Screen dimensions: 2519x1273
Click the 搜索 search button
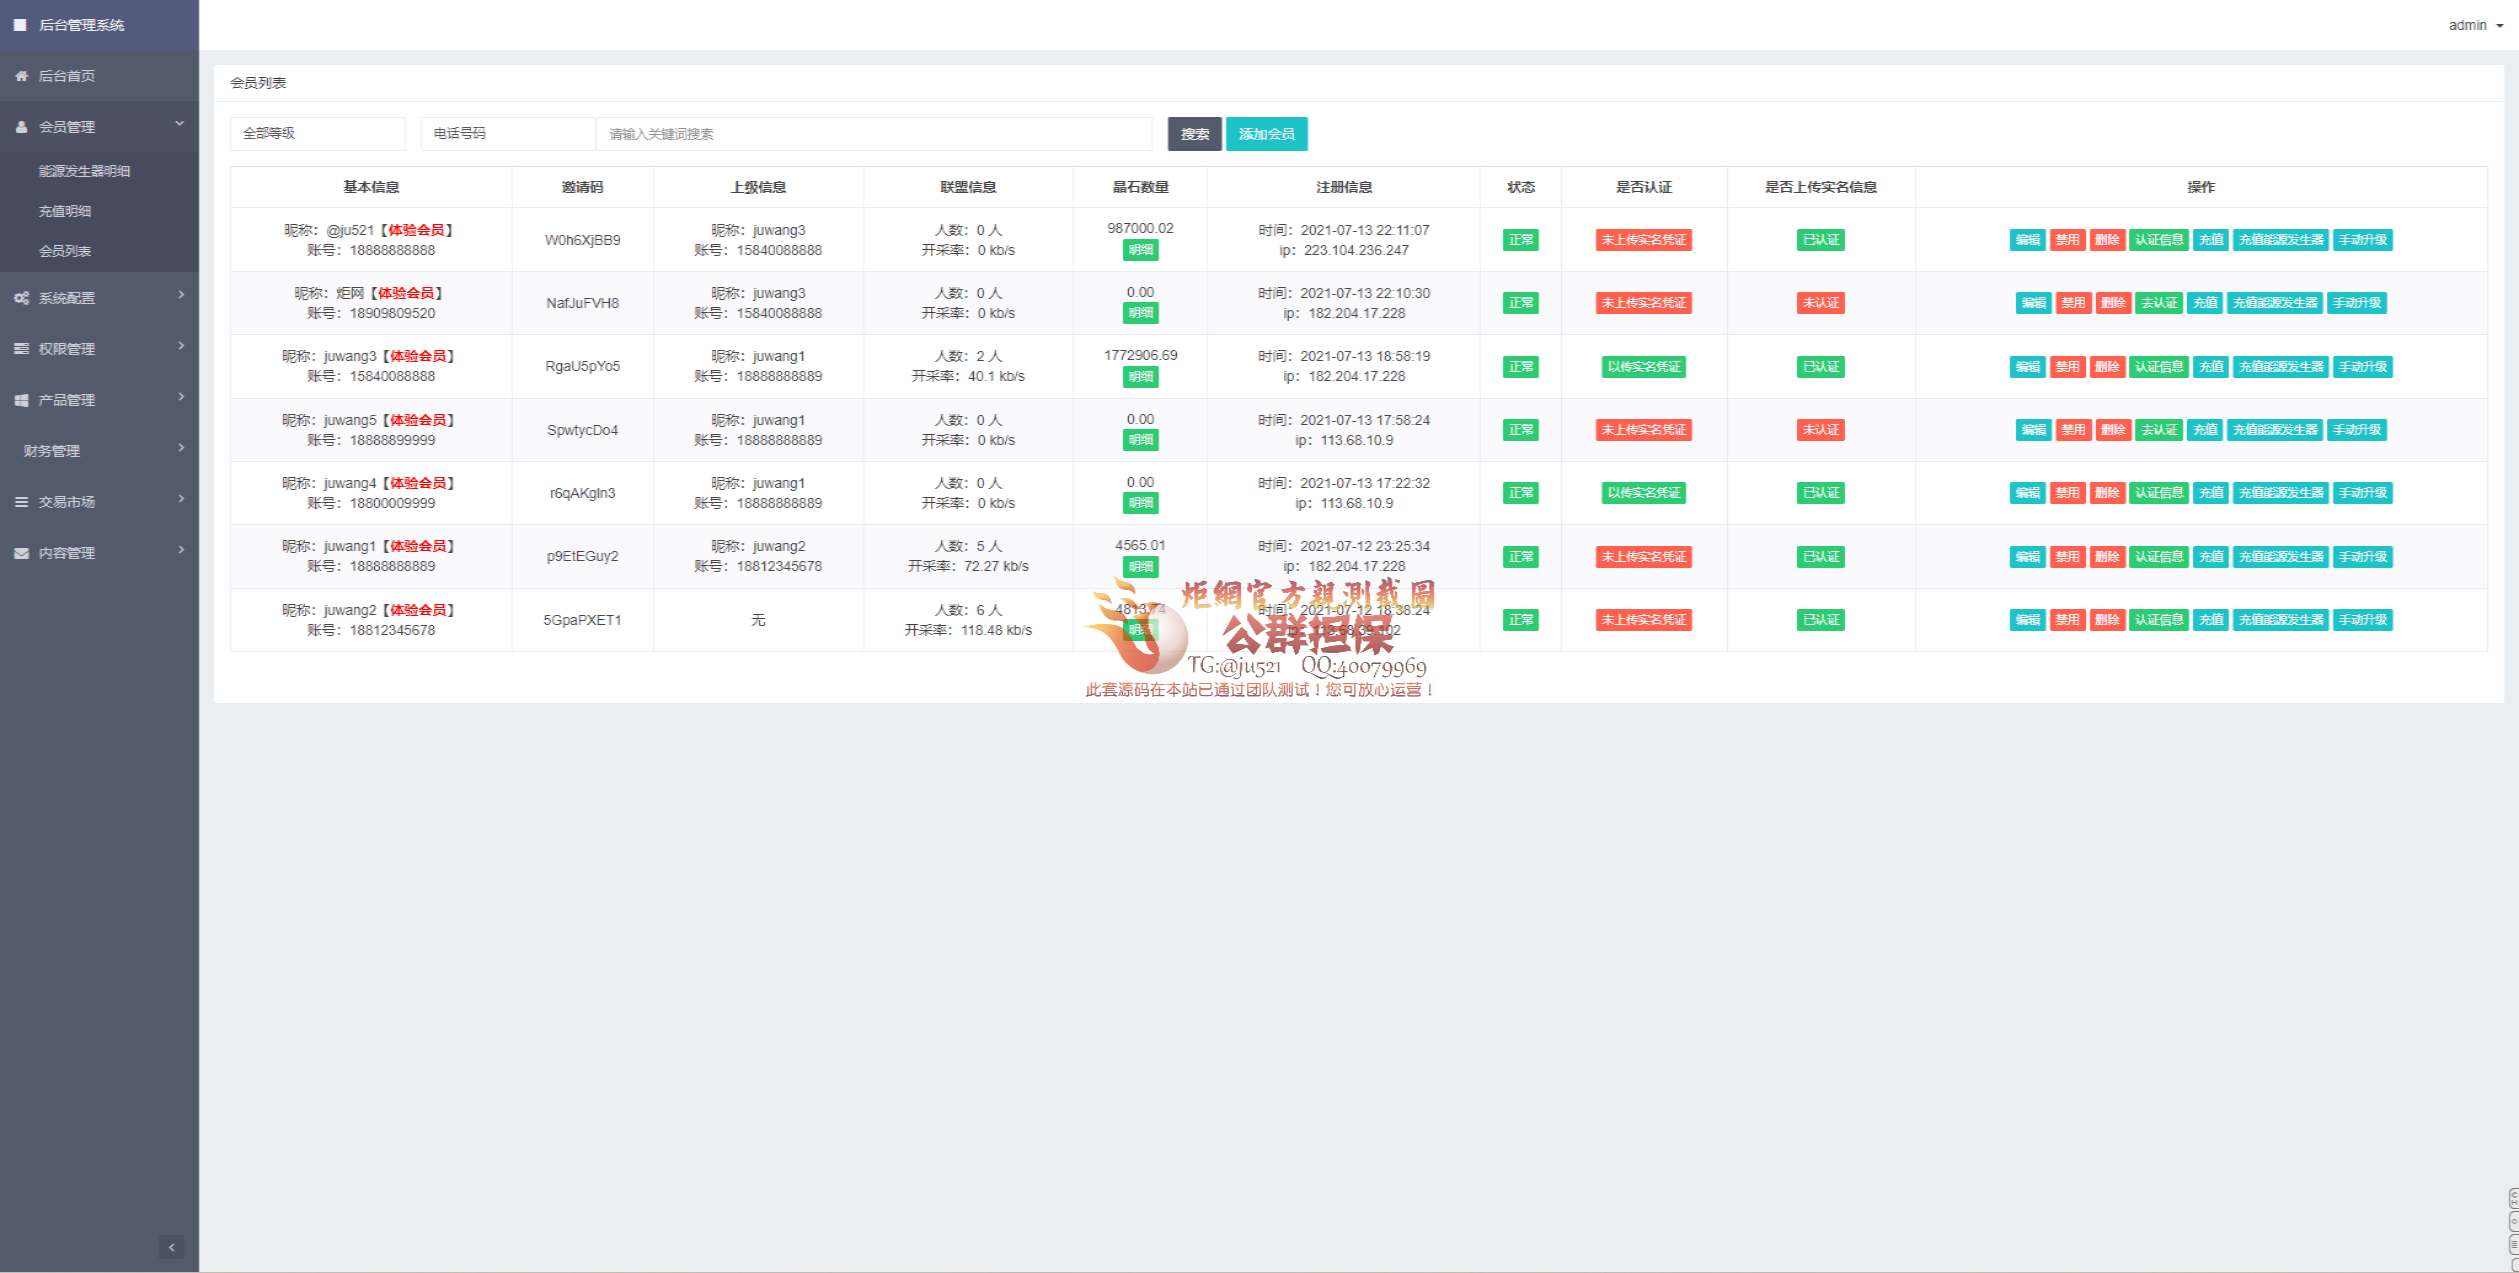point(1194,134)
